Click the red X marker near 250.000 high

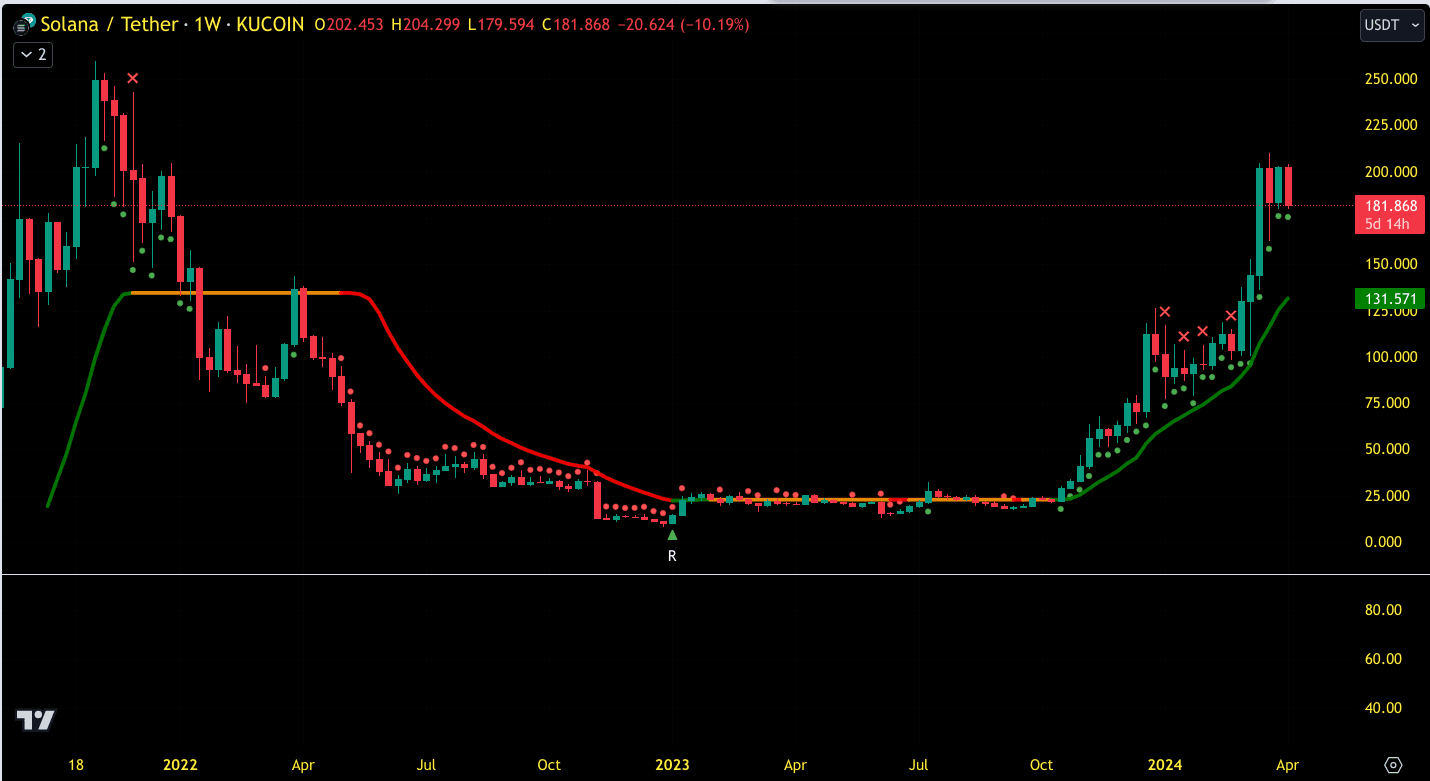click(132, 78)
